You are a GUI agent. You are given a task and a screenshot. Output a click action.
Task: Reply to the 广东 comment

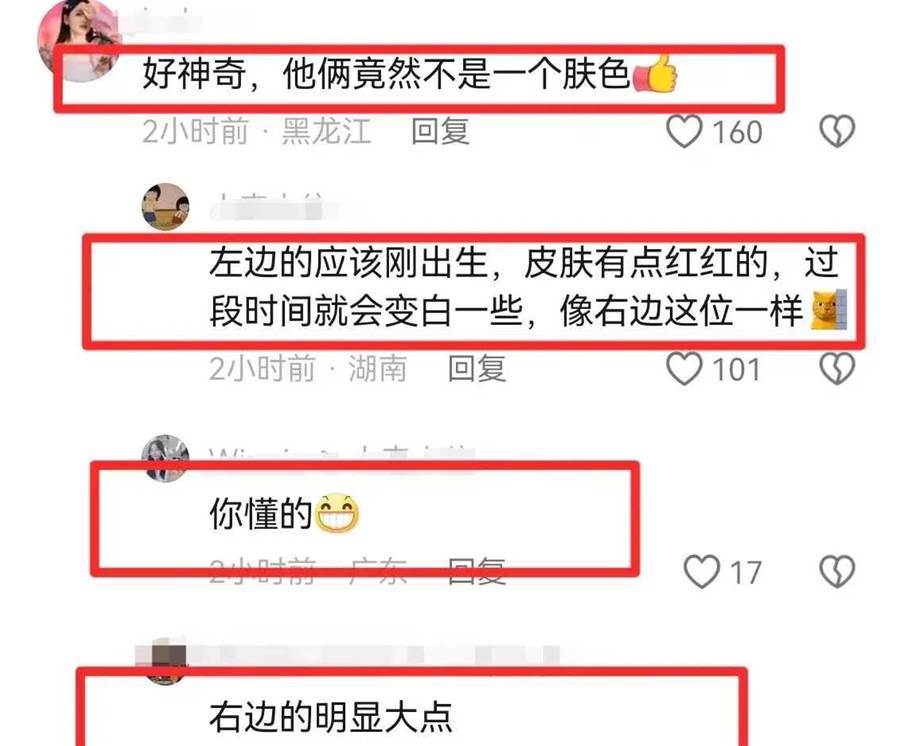477,570
